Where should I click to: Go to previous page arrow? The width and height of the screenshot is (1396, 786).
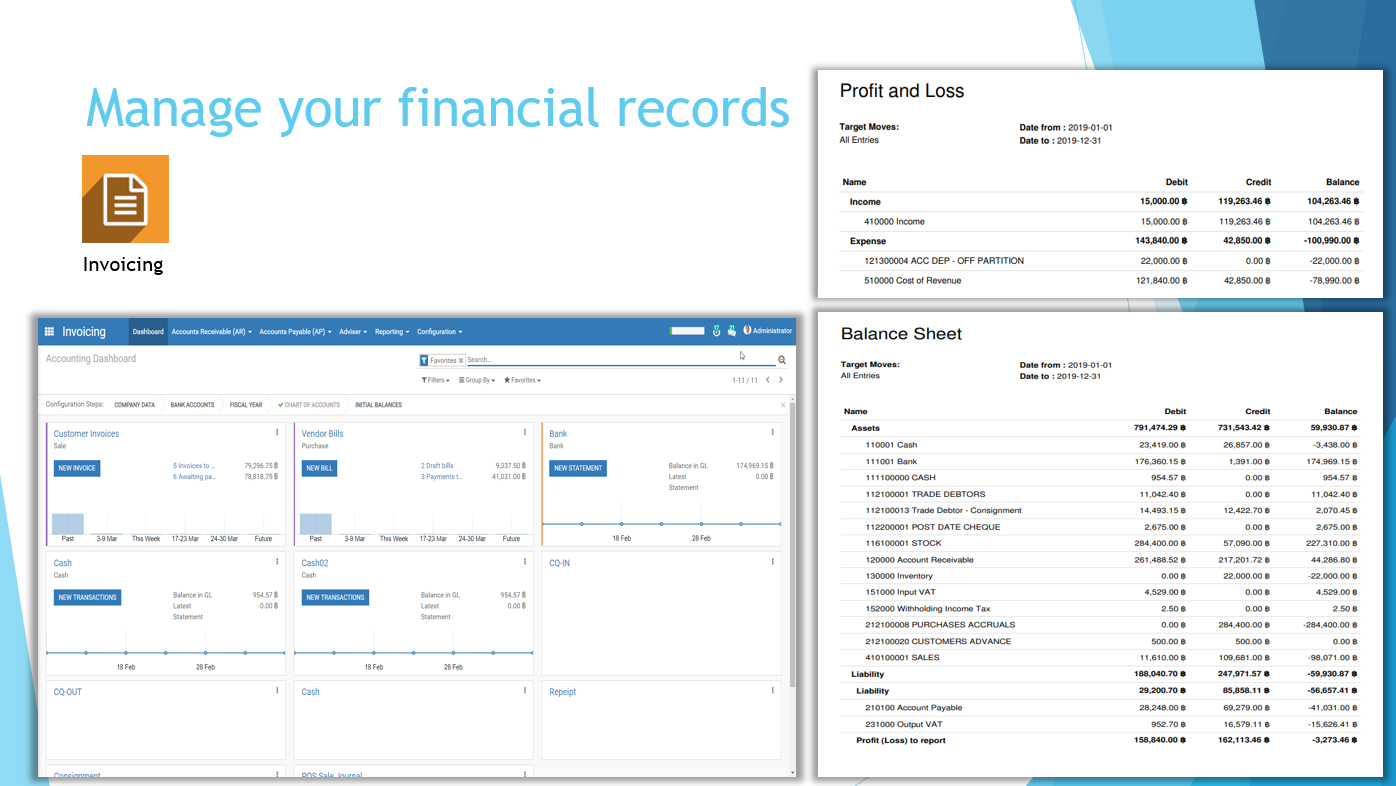768,380
